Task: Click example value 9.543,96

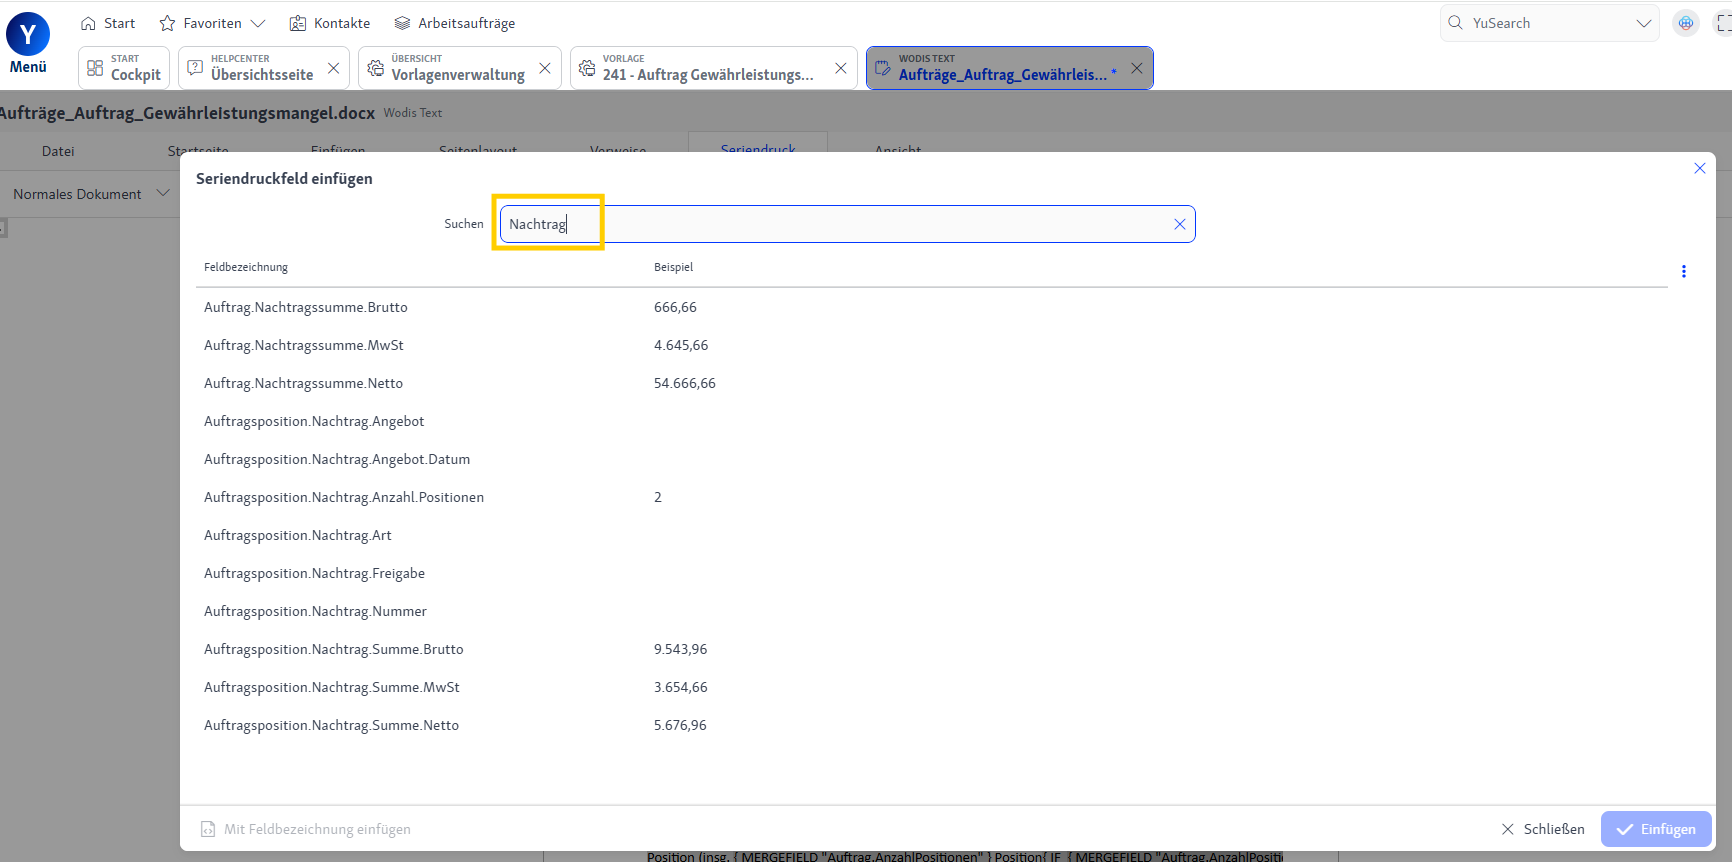Action: (x=681, y=649)
